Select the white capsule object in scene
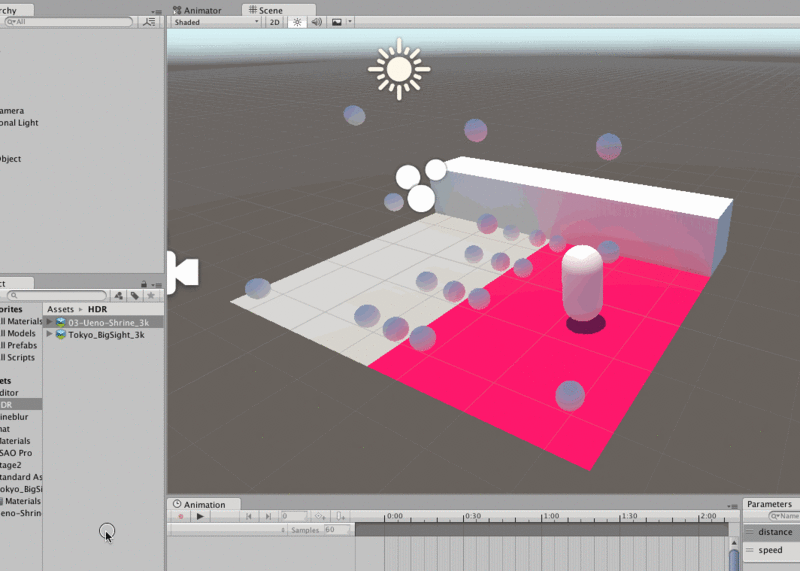Image resolution: width=800 pixels, height=571 pixels. tap(582, 283)
